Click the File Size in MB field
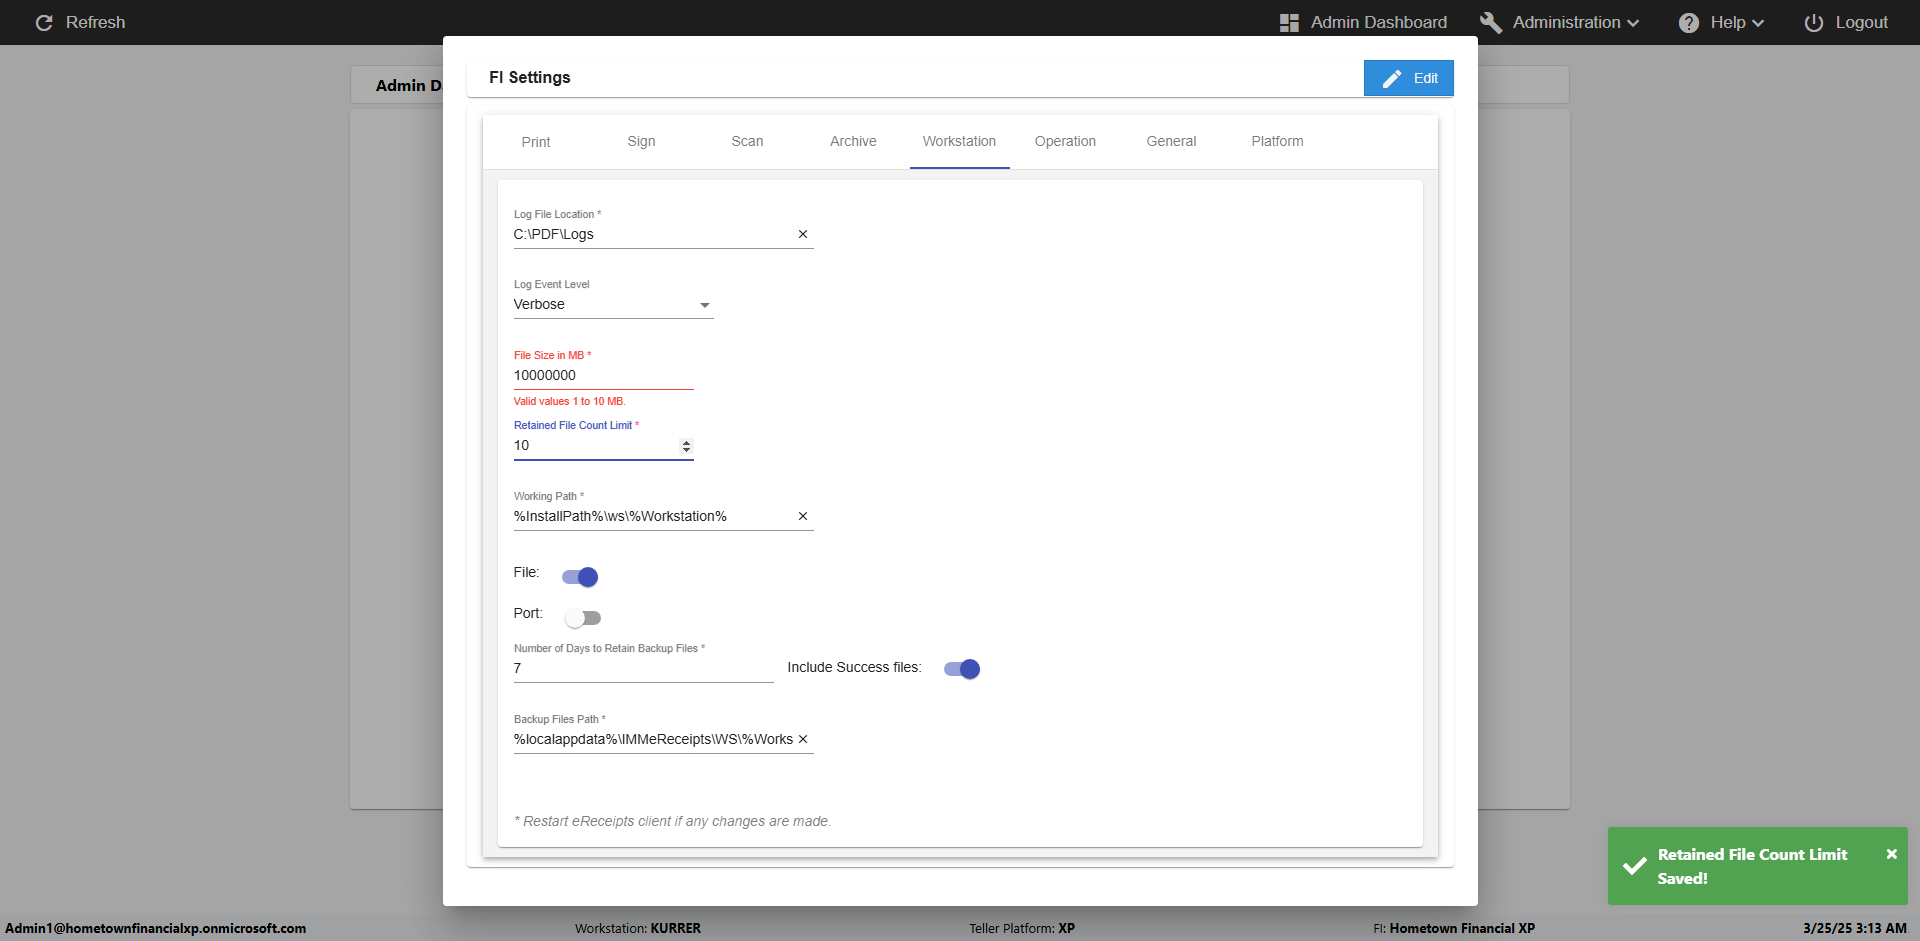This screenshot has height=941, width=1920. [600, 375]
